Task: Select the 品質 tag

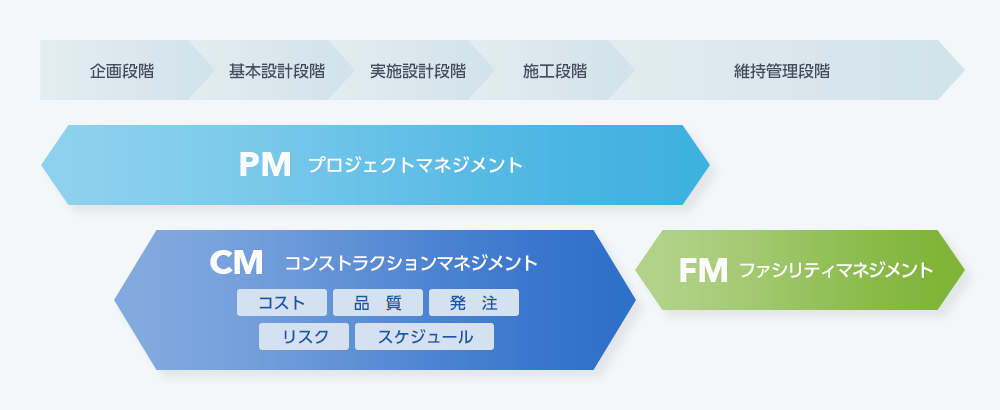Action: tap(378, 302)
